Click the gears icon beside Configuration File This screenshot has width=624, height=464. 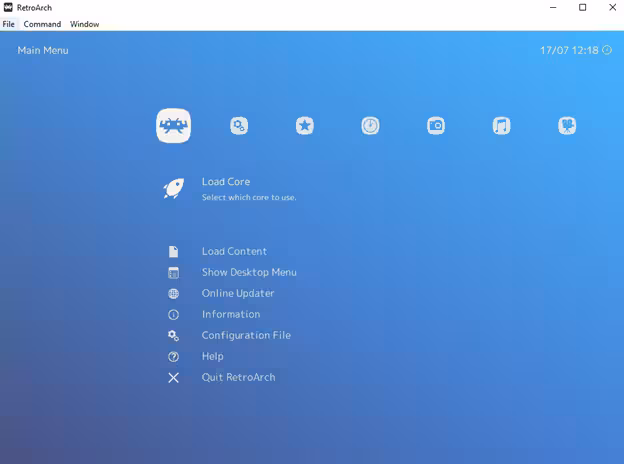174,336
